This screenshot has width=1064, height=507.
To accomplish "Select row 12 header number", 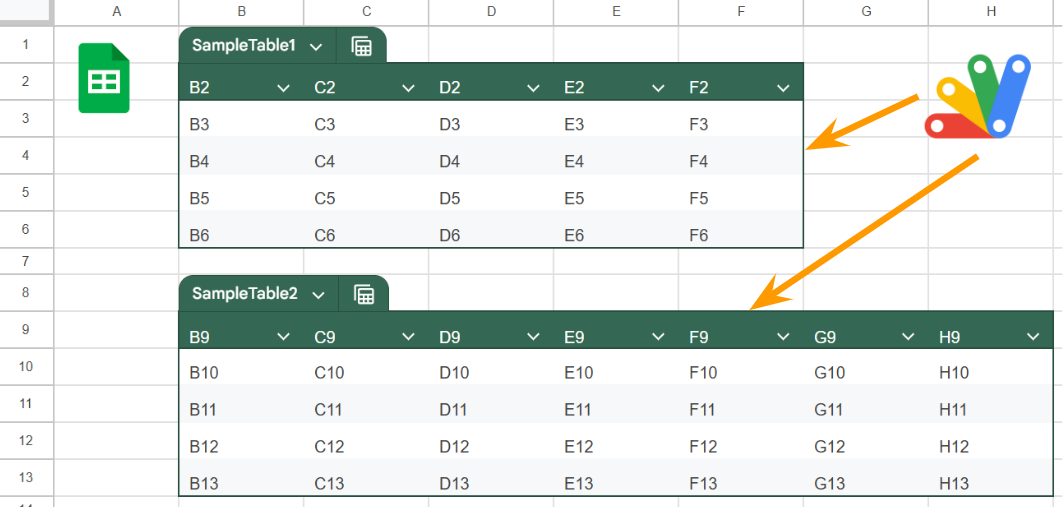I will (x=26, y=440).
